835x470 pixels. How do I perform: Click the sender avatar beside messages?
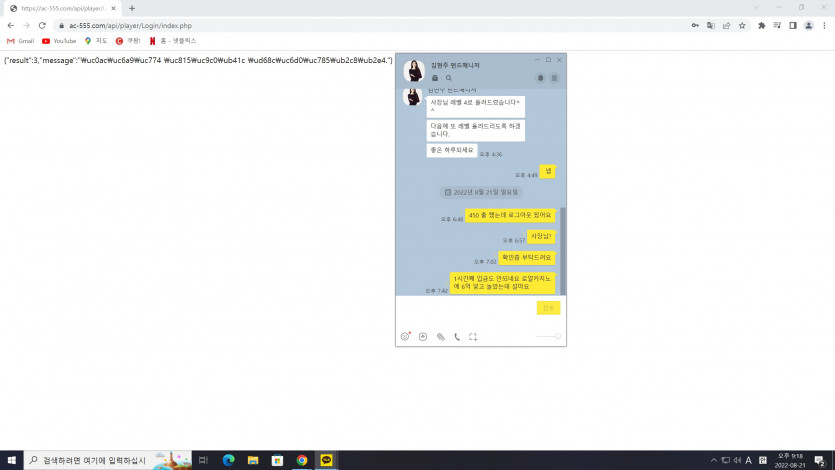[412, 97]
